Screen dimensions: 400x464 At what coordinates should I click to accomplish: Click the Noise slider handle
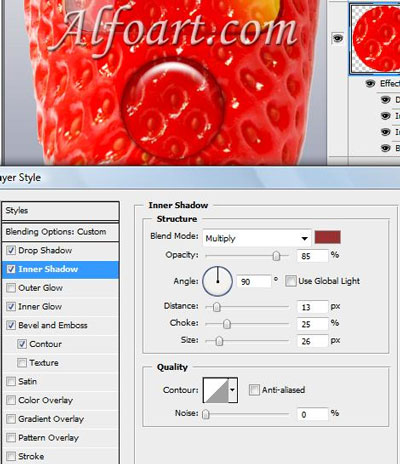coord(206,414)
